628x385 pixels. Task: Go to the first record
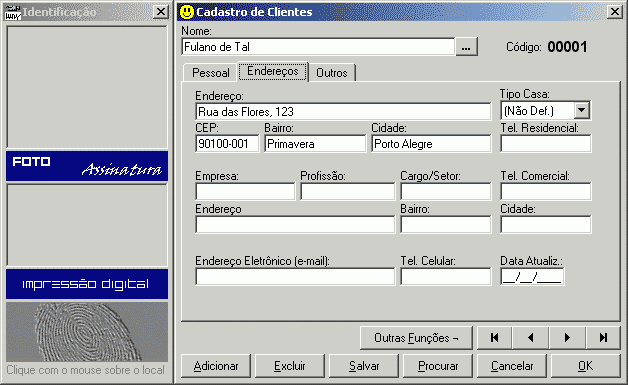pos(495,338)
